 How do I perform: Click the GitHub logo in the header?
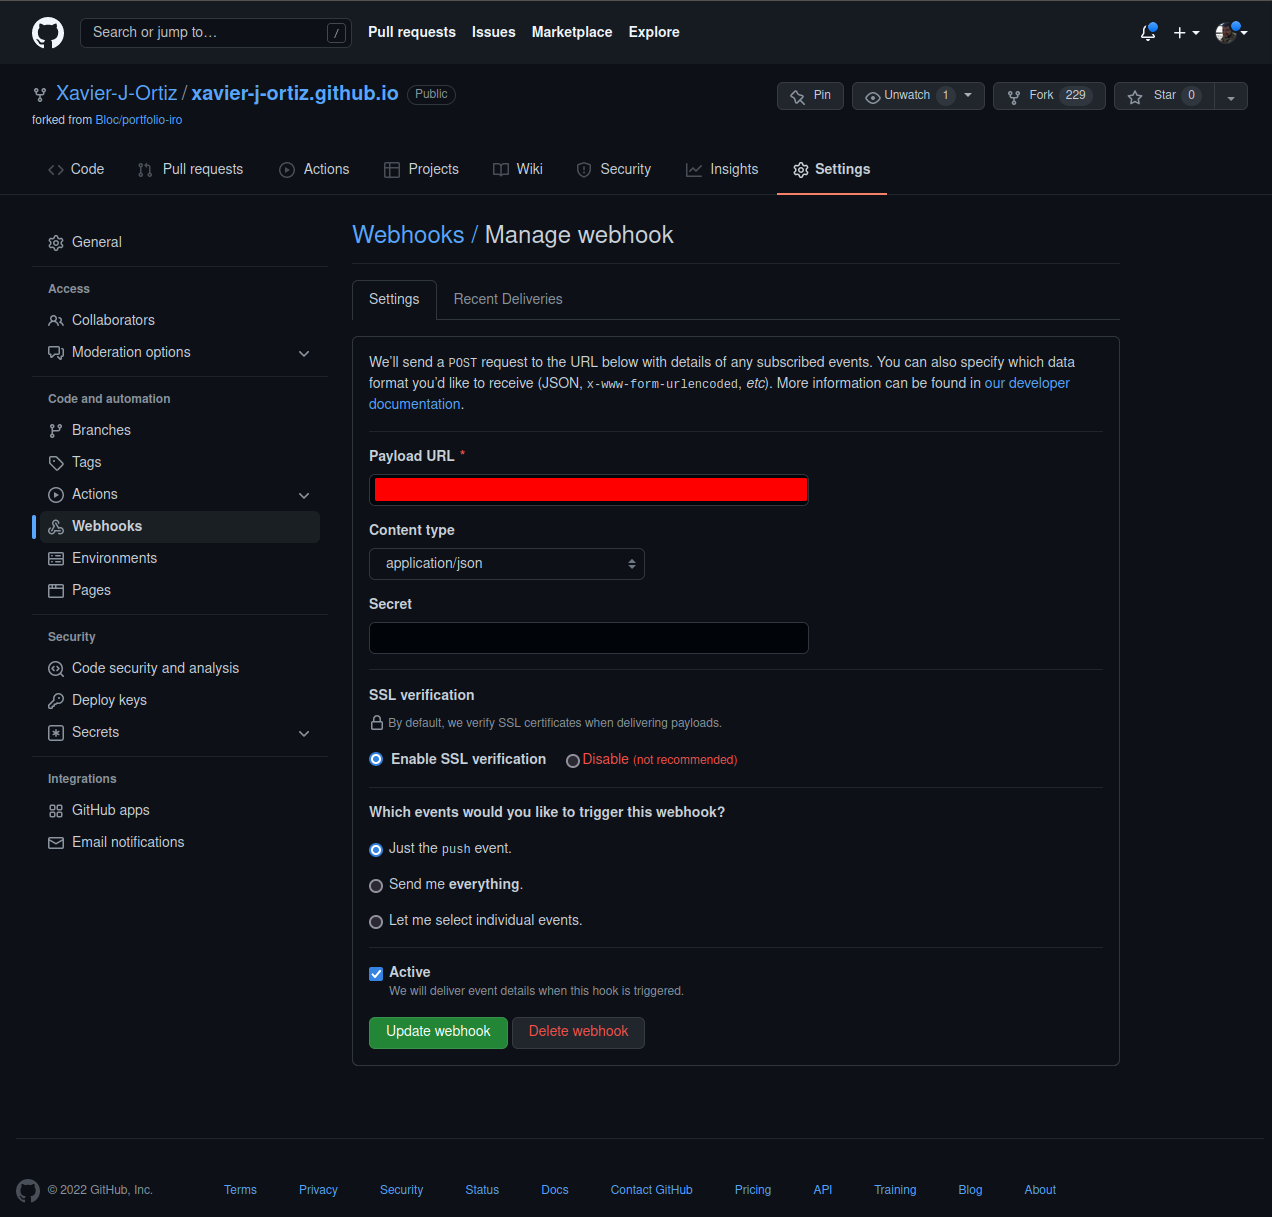[47, 31]
